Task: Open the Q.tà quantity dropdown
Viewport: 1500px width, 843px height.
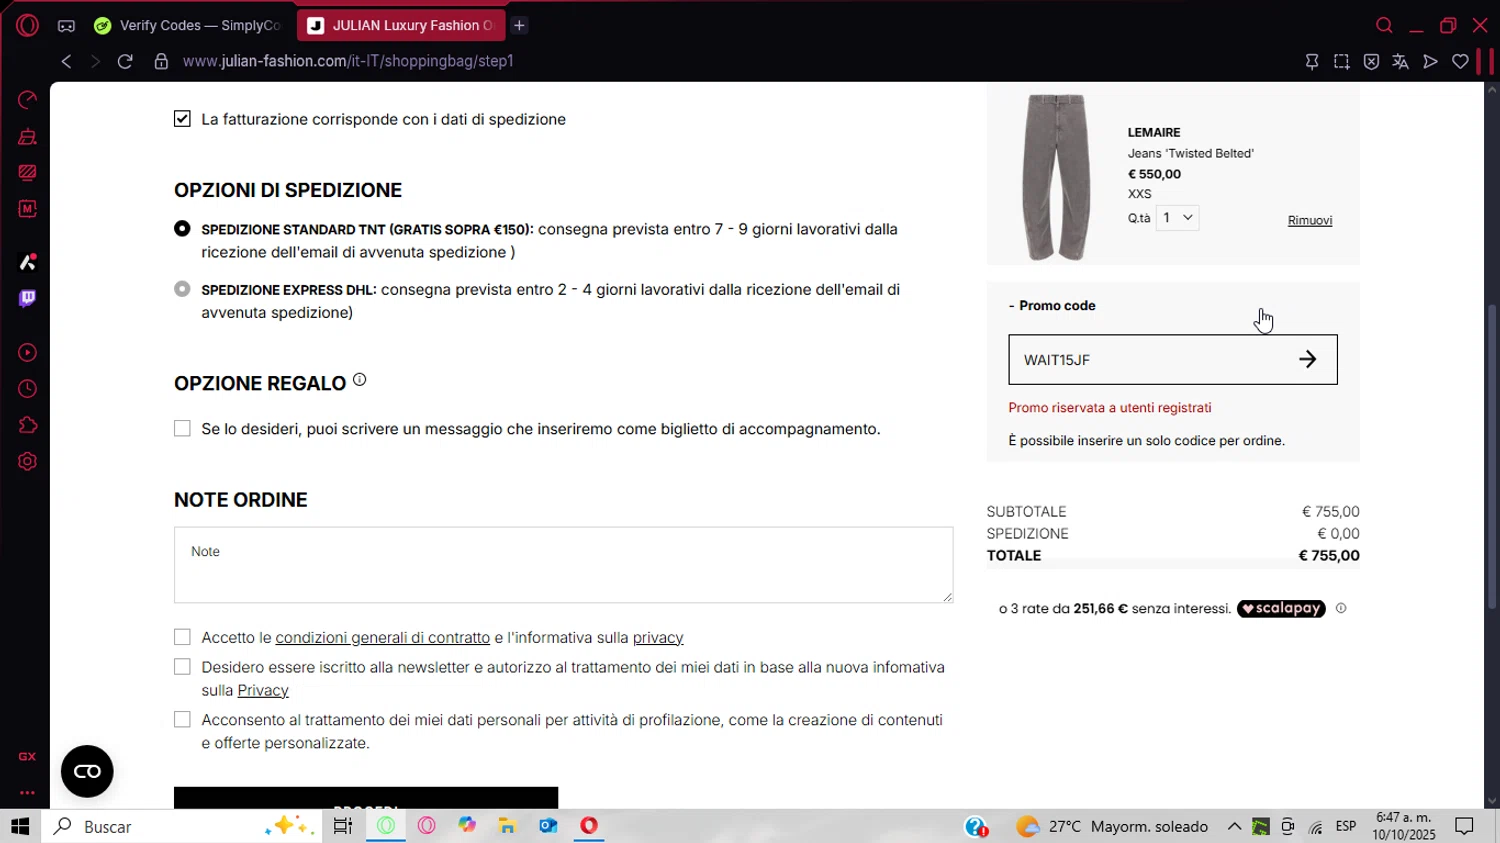Action: point(1177,218)
